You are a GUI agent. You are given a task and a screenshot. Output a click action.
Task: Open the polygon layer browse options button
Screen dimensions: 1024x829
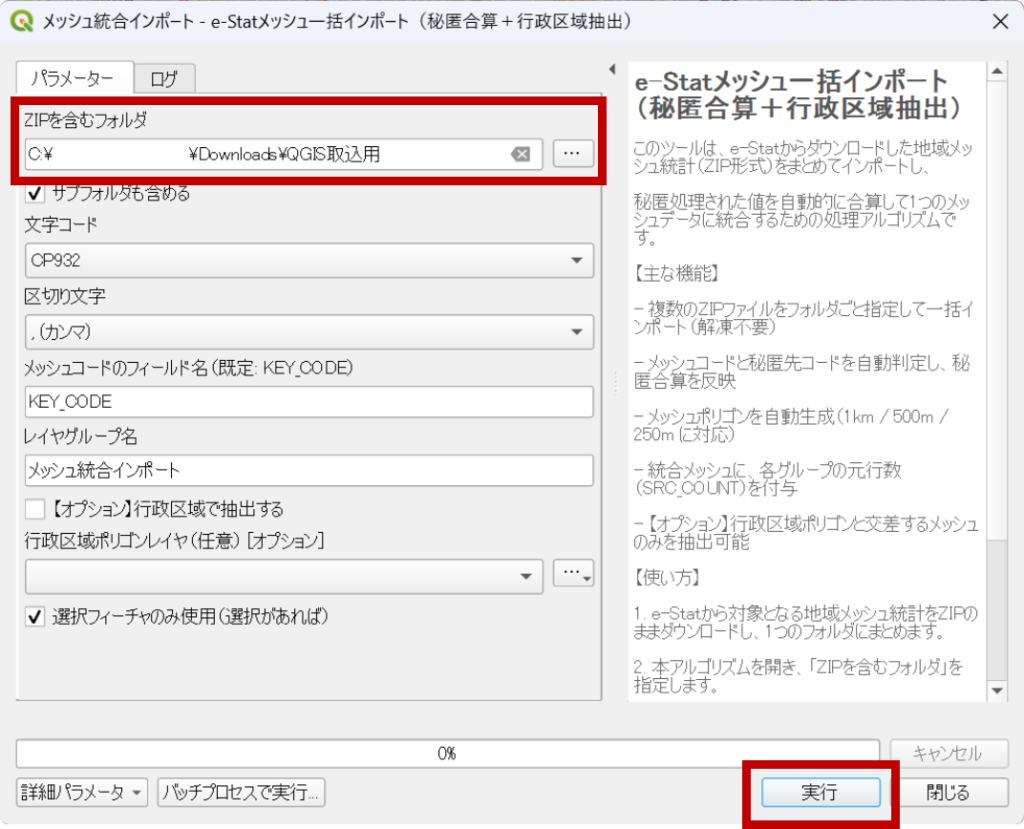(573, 574)
